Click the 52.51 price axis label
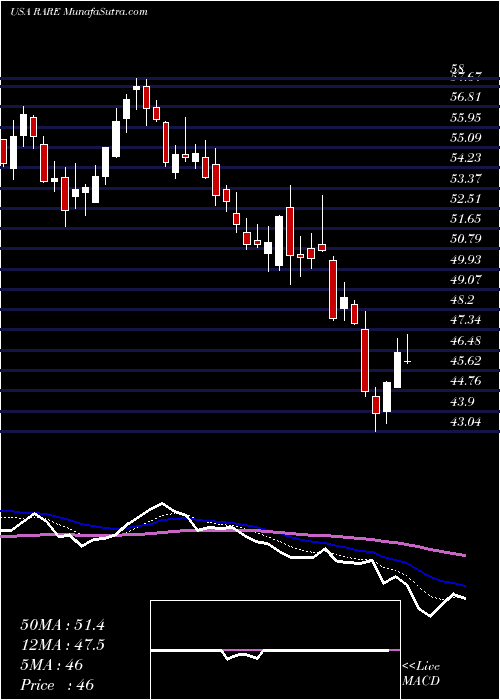 pyautogui.click(x=466, y=199)
